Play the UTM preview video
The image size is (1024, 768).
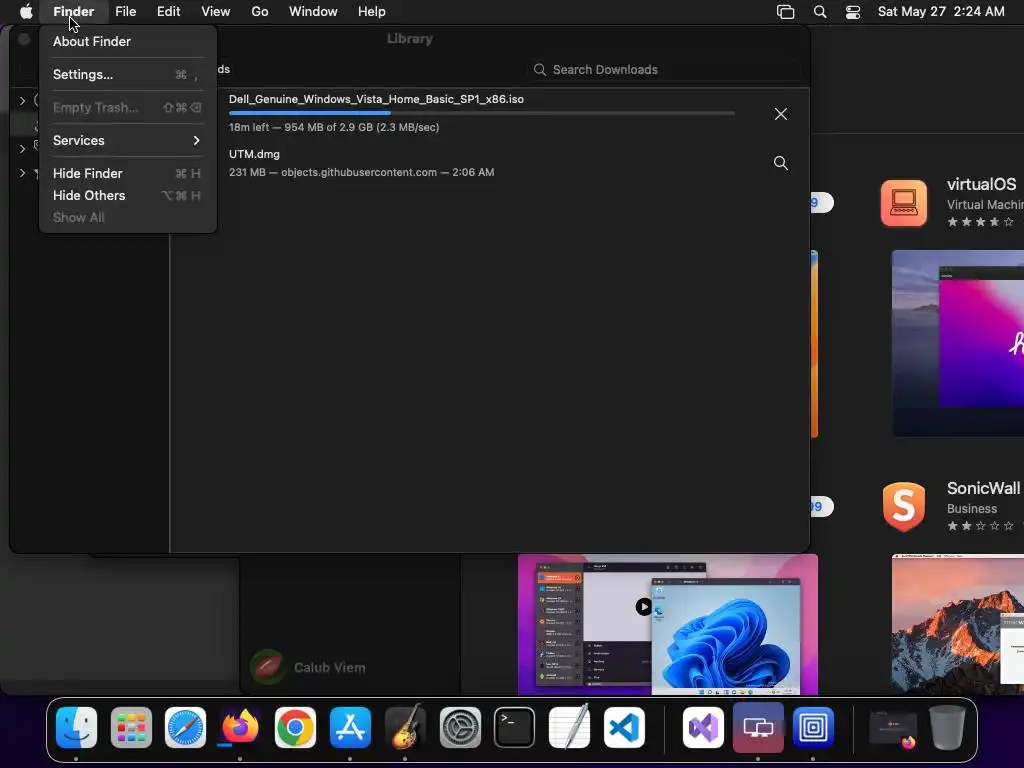click(x=643, y=607)
